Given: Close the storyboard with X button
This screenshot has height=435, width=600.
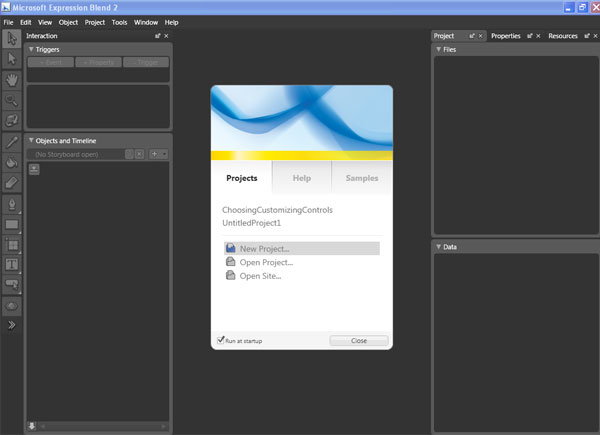Looking at the screenshot, I should 139,154.
